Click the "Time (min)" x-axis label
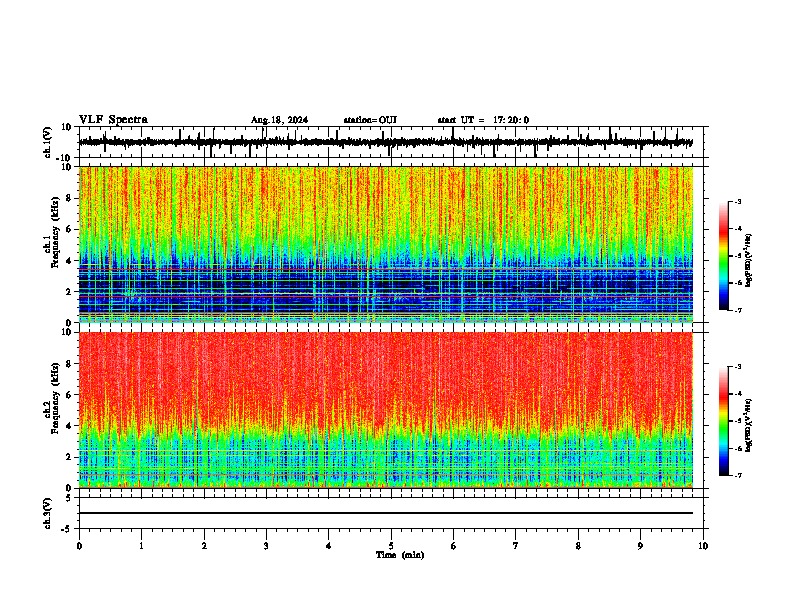792x612 pixels. (400, 555)
